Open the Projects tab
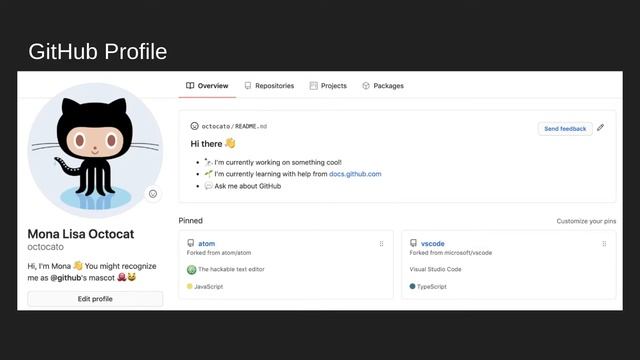640x360 pixels. [328, 86]
